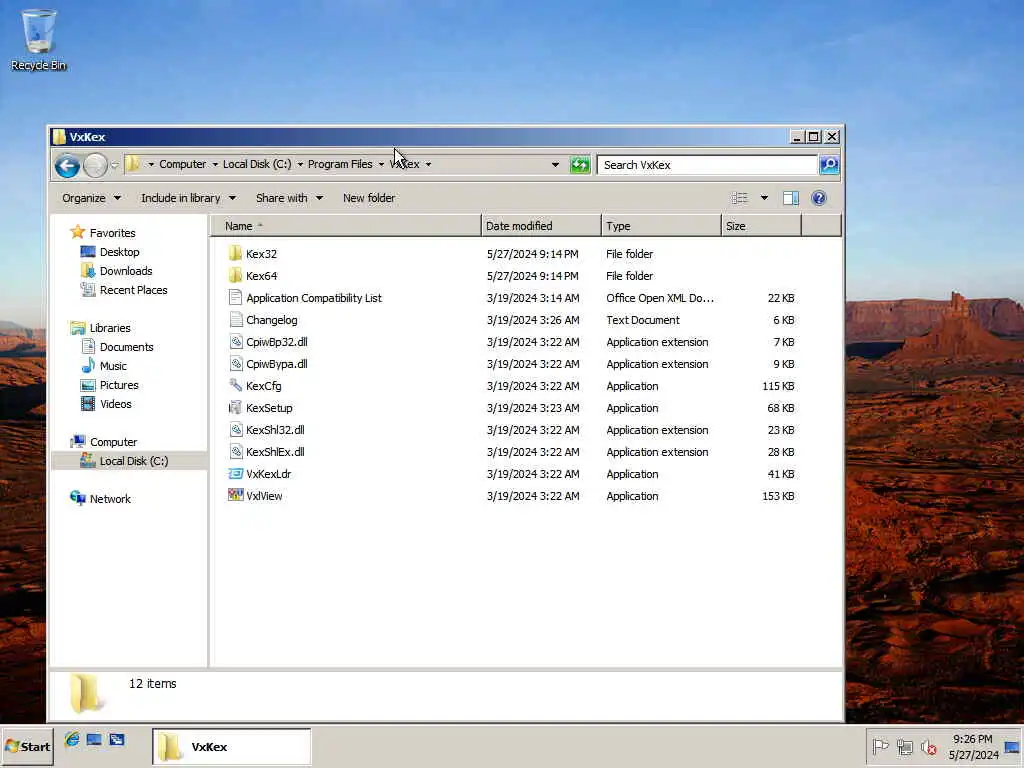This screenshot has height=768, width=1024.
Task: Click the VxKex taskbar button
Action: (x=232, y=746)
